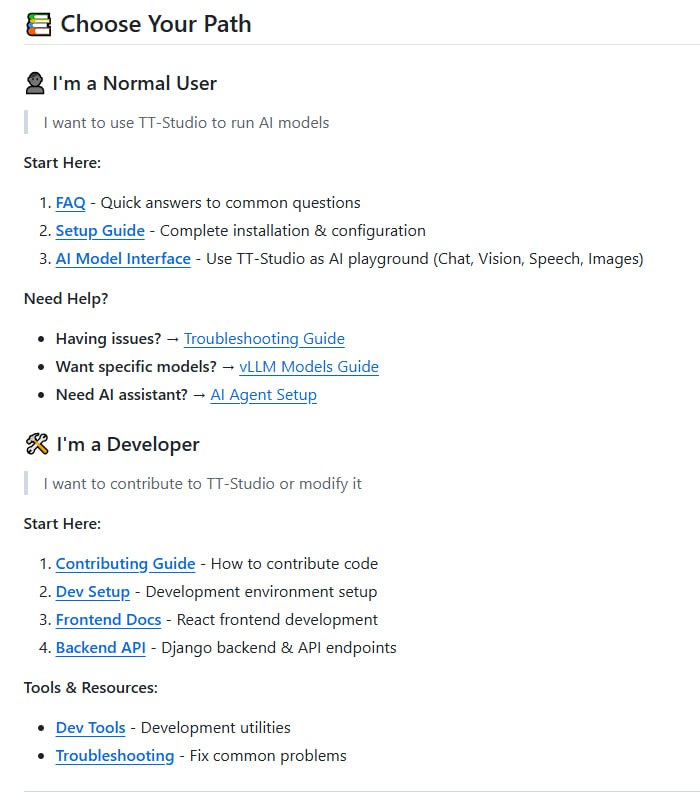Viewport: 700px width, 792px height.
Task: Visit the vLLM Models Guide link
Action: (309, 367)
